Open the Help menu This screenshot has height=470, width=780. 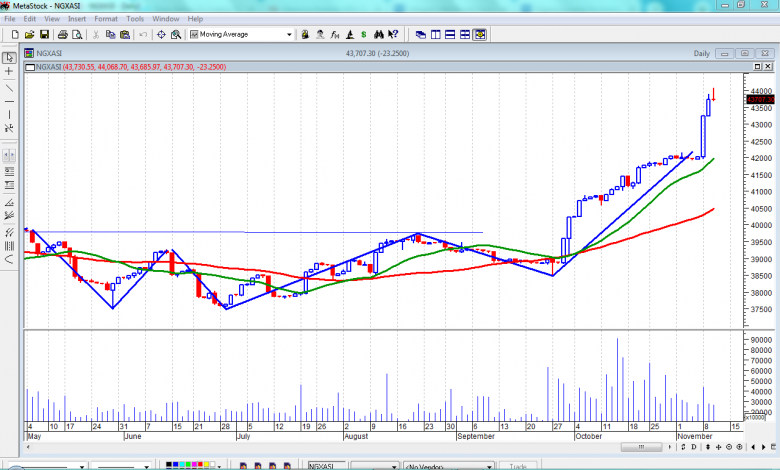pyautogui.click(x=195, y=19)
